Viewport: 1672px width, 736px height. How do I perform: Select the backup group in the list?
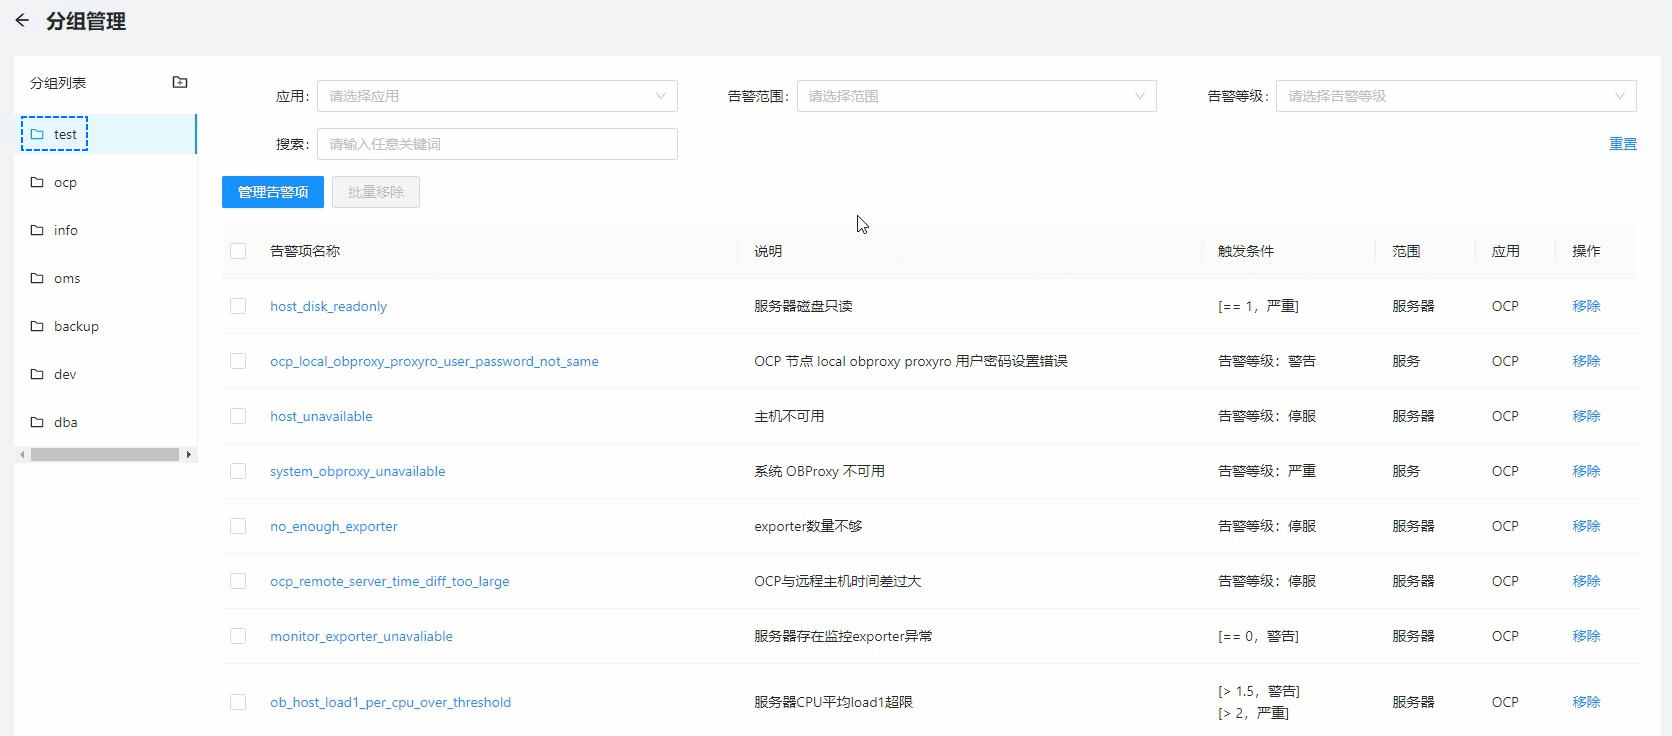tap(105, 326)
